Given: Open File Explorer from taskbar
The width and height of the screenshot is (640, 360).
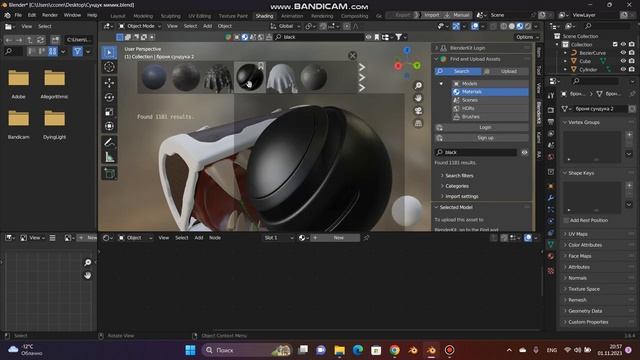Looking at the screenshot, I should click(339, 350).
